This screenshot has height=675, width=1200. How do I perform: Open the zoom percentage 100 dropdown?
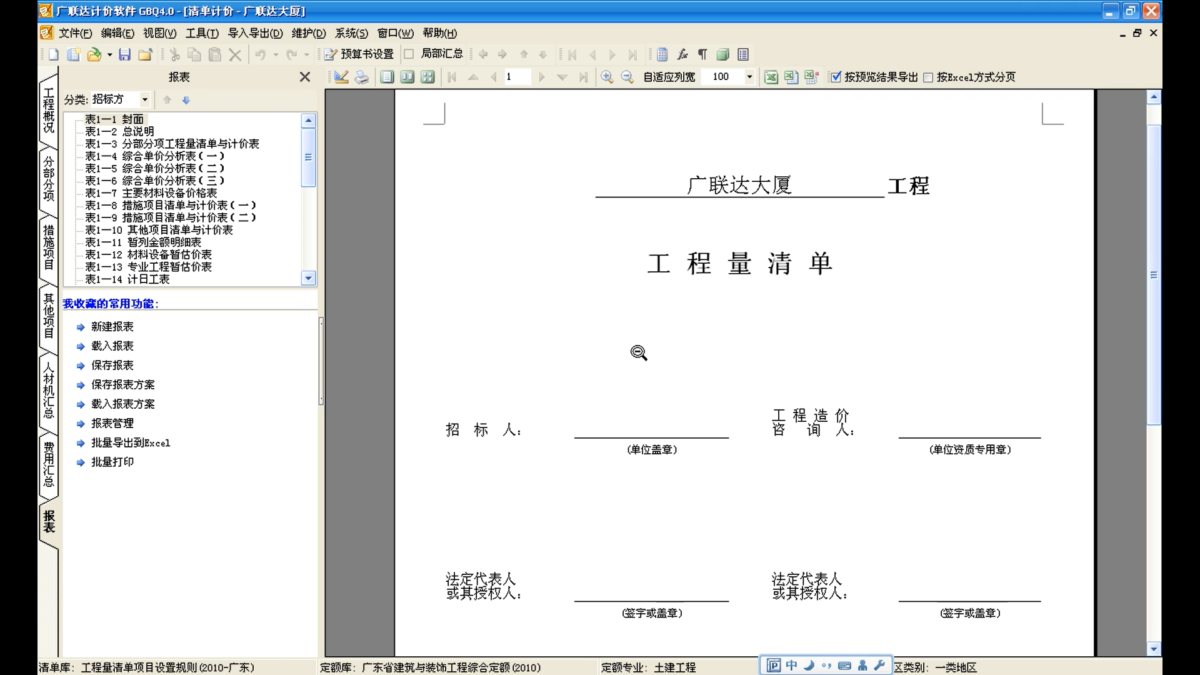coord(749,77)
